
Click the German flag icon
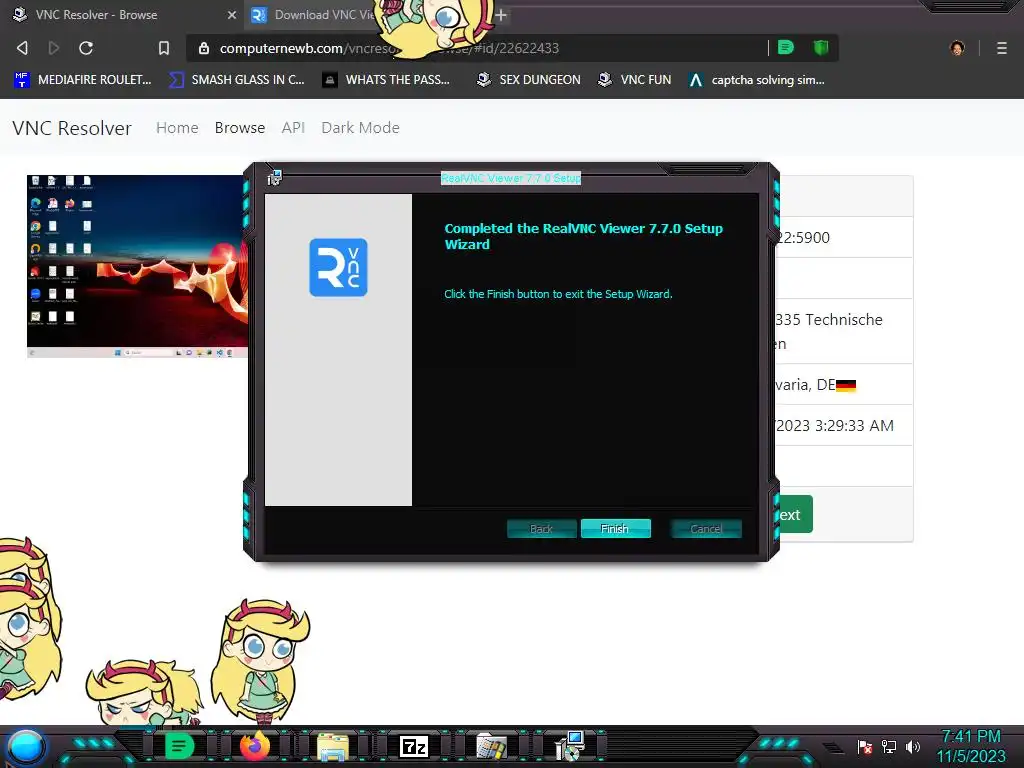pyautogui.click(x=846, y=385)
